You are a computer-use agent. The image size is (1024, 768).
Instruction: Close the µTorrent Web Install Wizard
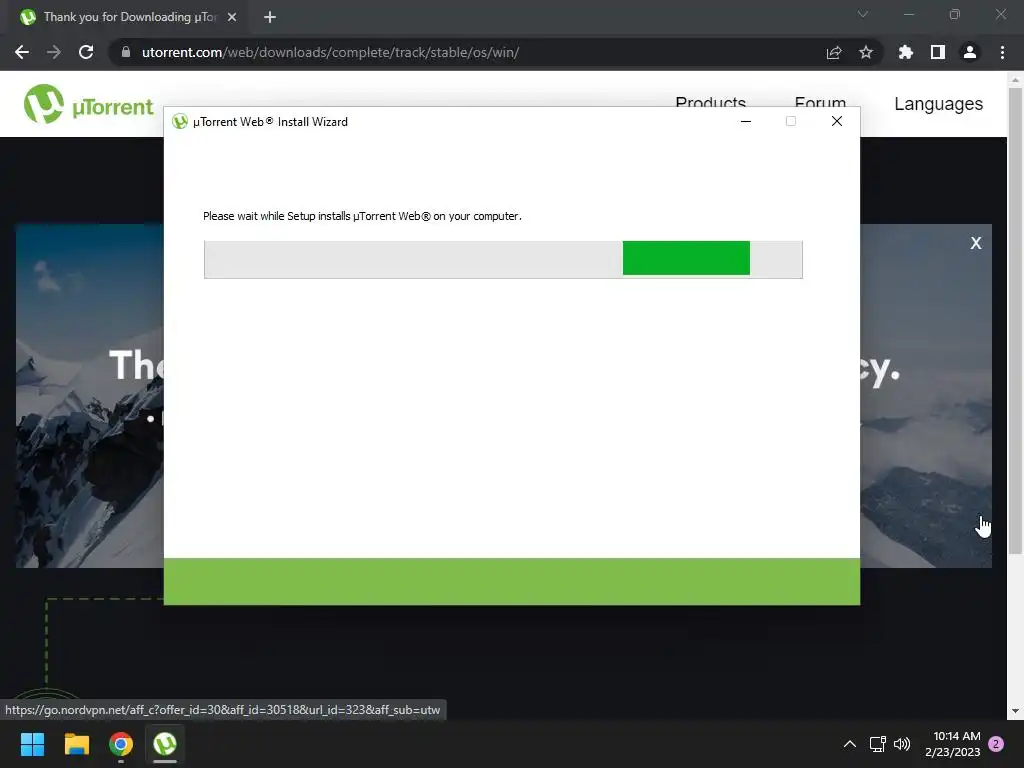837,121
